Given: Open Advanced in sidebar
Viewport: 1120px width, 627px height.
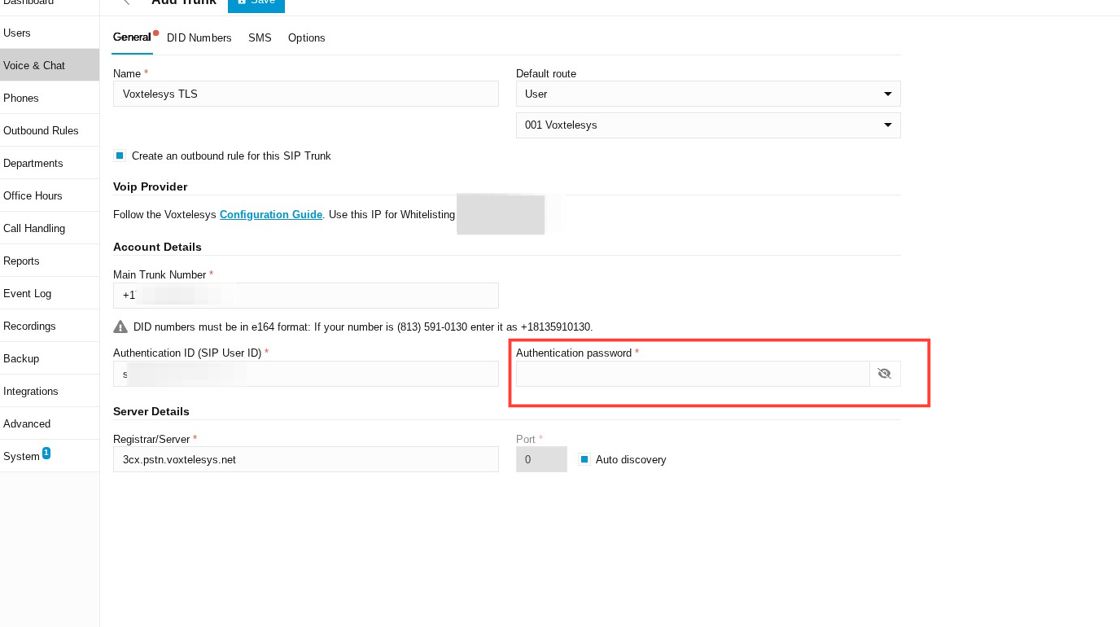Looking at the screenshot, I should 49,423.
